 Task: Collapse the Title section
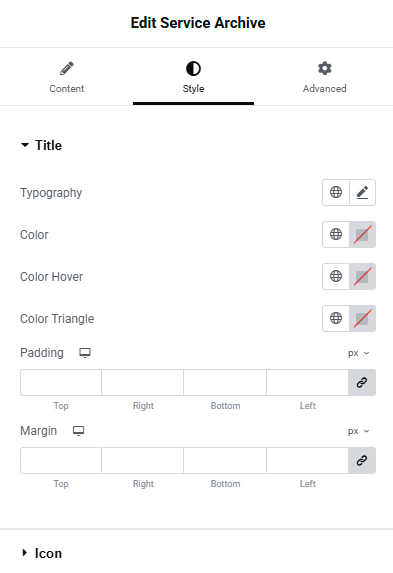click(41, 145)
